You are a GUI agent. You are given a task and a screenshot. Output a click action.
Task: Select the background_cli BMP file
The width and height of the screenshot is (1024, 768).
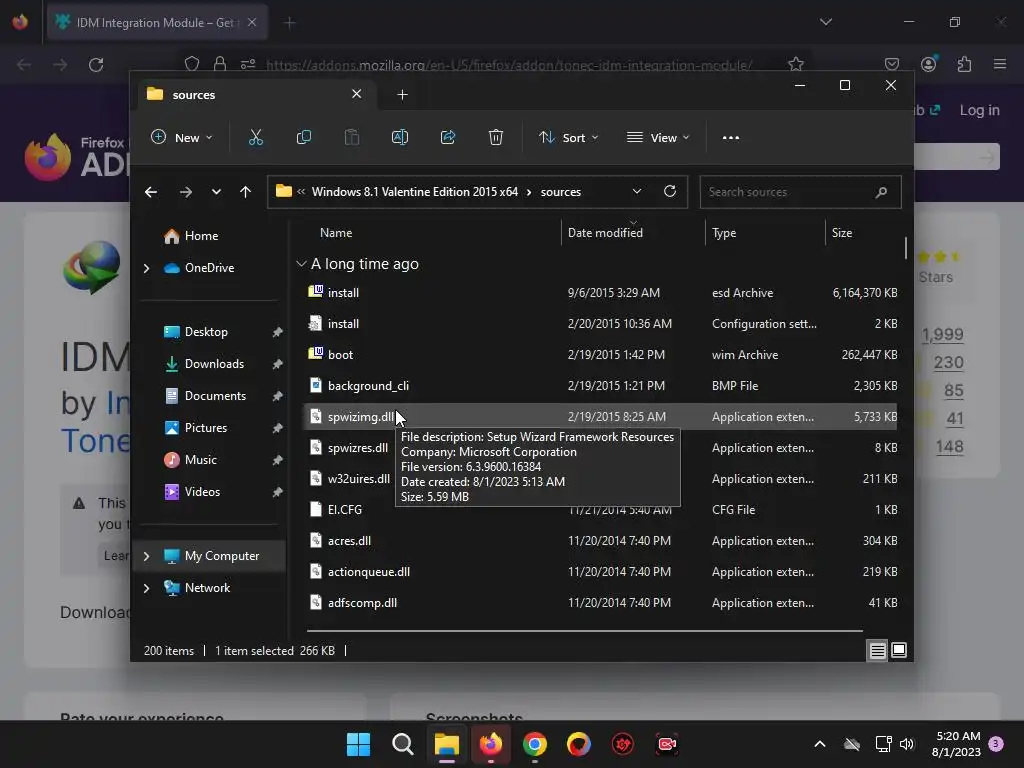click(601, 386)
